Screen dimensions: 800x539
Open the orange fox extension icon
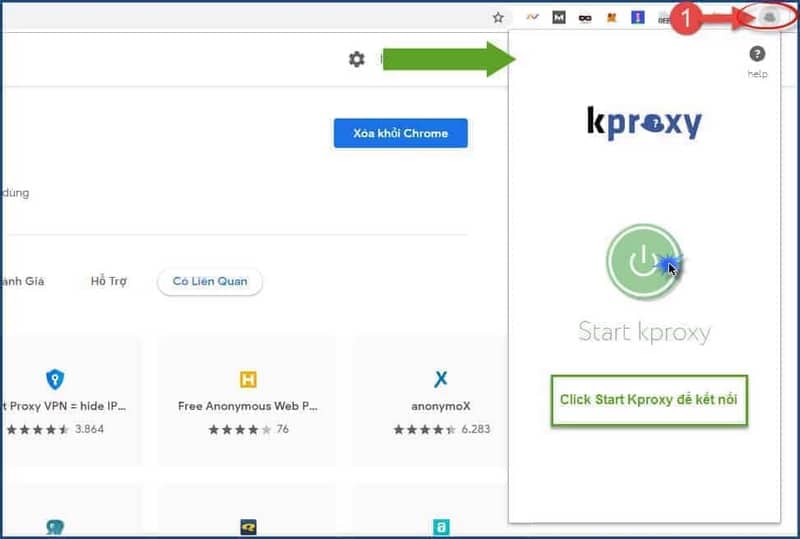[611, 18]
